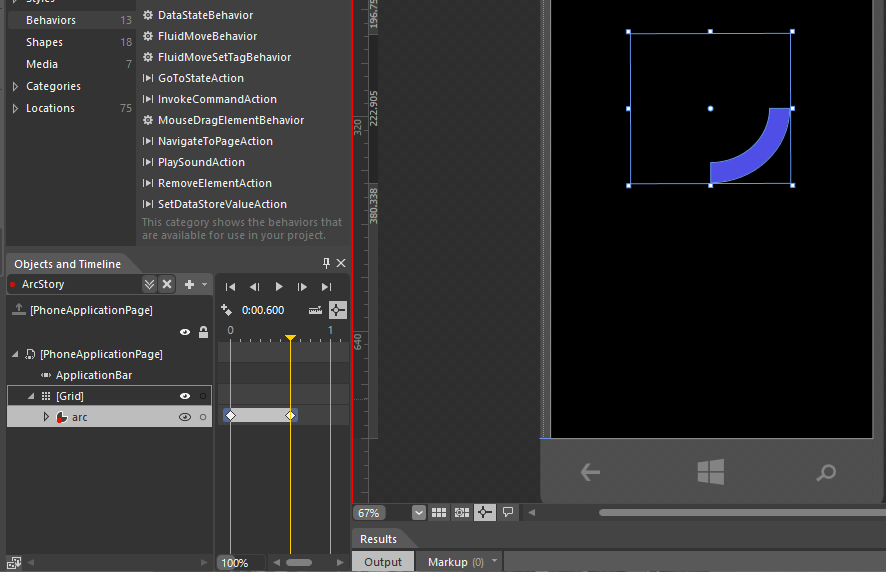
Task: Expand the Categories section
Action: click(15, 87)
